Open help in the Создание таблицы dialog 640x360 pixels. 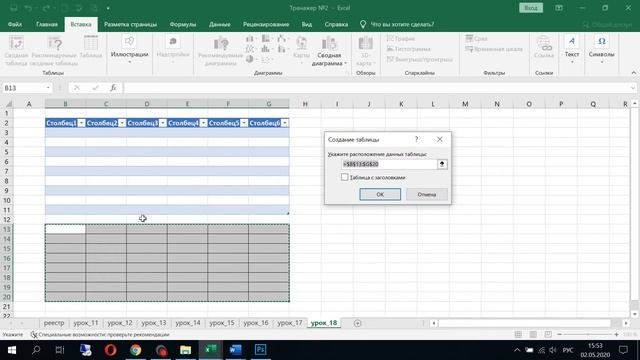(x=416, y=139)
